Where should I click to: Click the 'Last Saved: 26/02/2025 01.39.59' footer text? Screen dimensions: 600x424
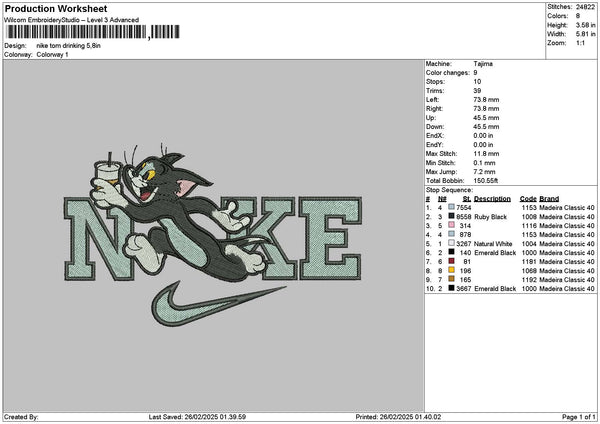click(197, 417)
